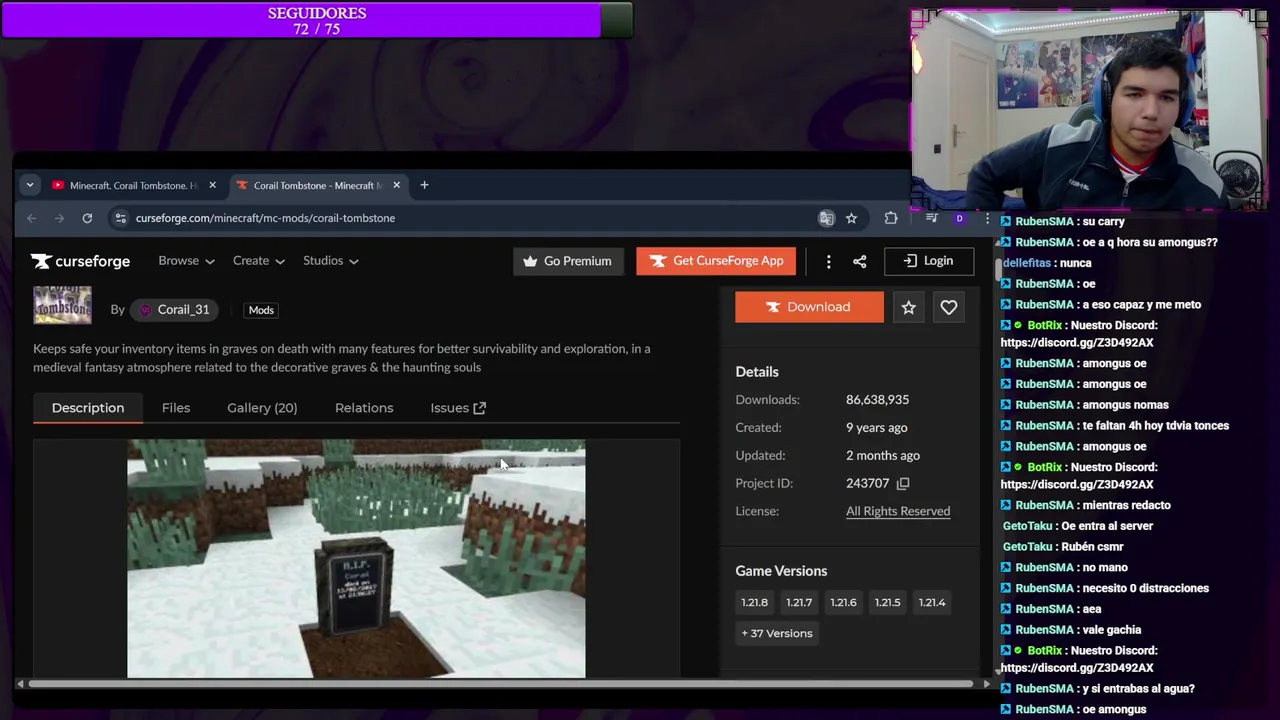
Task: Like the mod with heart icon
Action: [948, 307]
